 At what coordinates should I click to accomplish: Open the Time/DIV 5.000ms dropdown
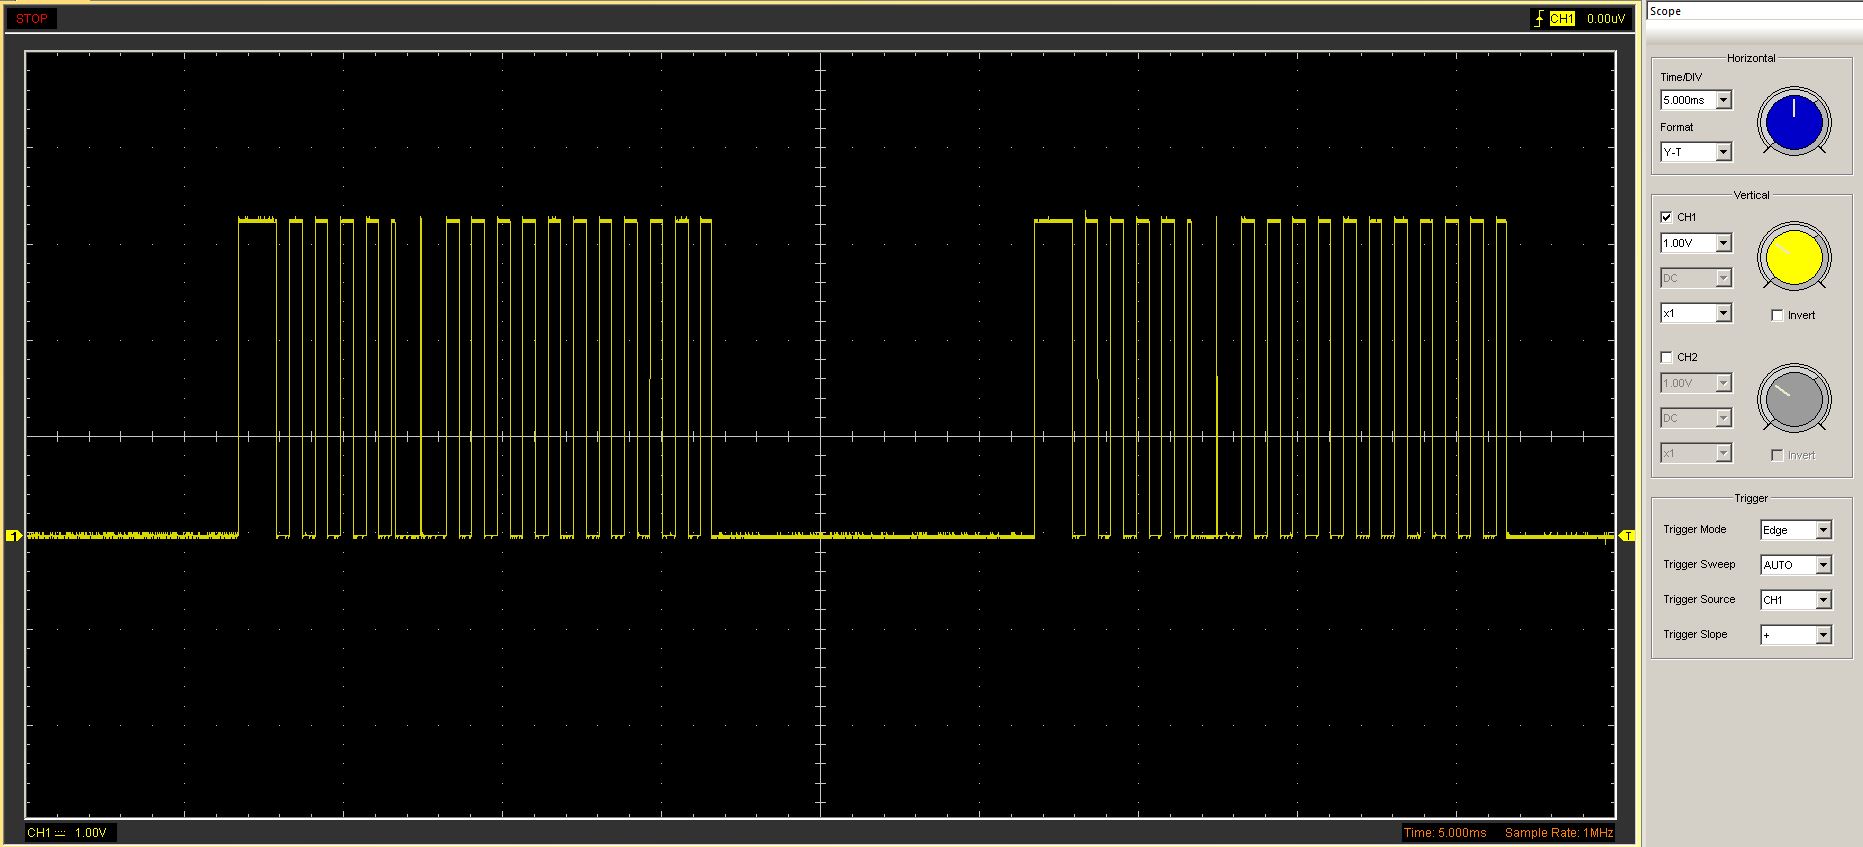[x=1723, y=100]
